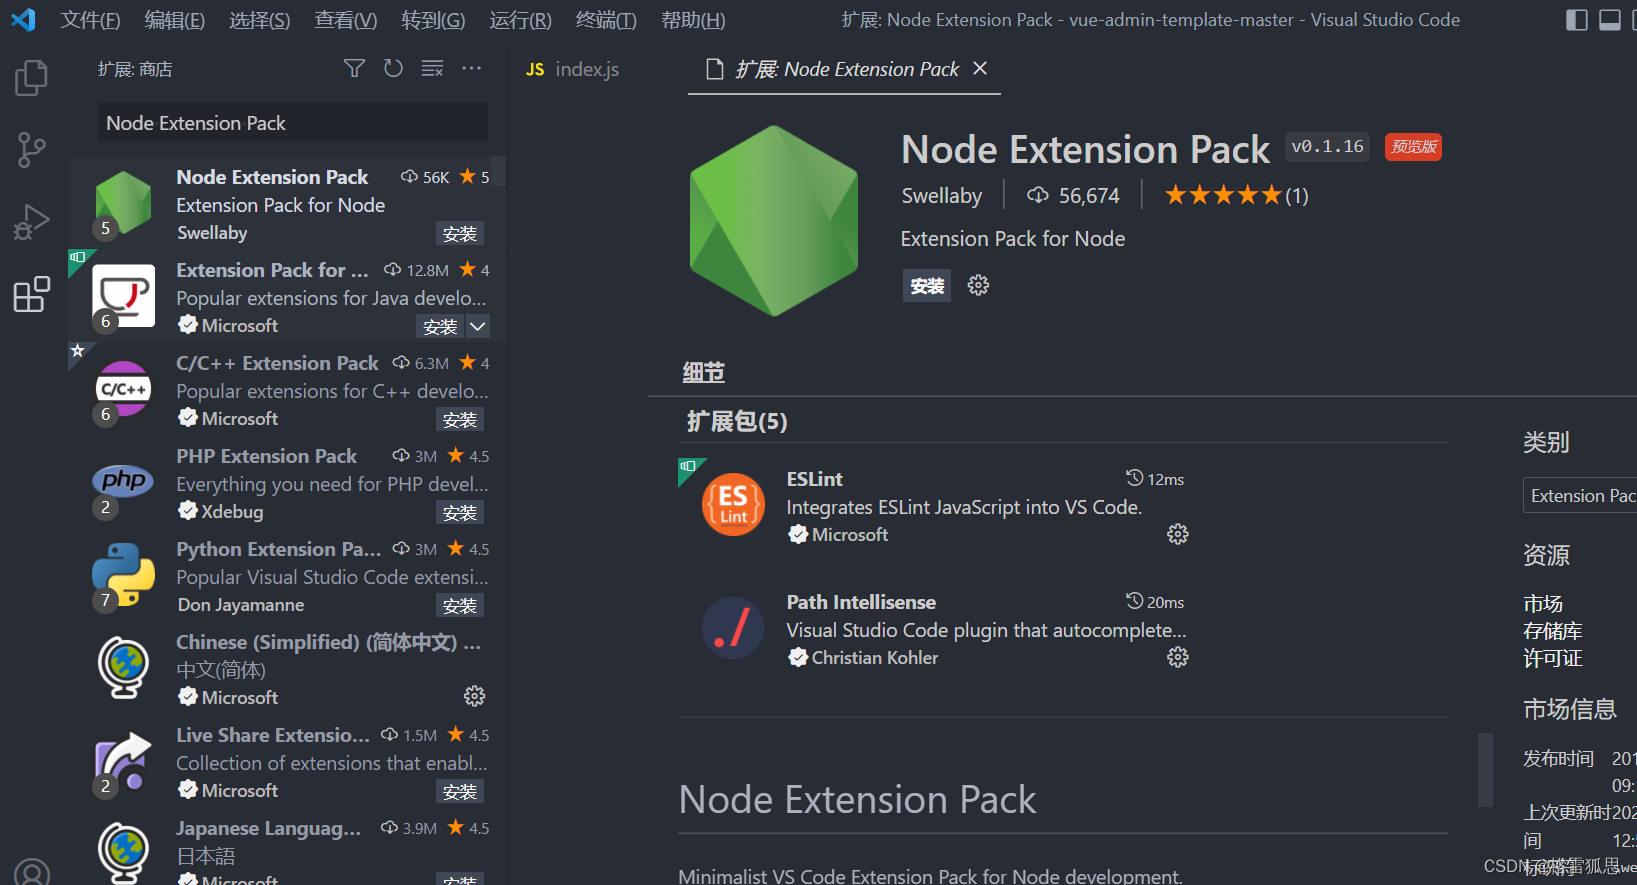Open the Explorer view in activity bar
Screen dimensions: 1637x885
click(x=31, y=78)
